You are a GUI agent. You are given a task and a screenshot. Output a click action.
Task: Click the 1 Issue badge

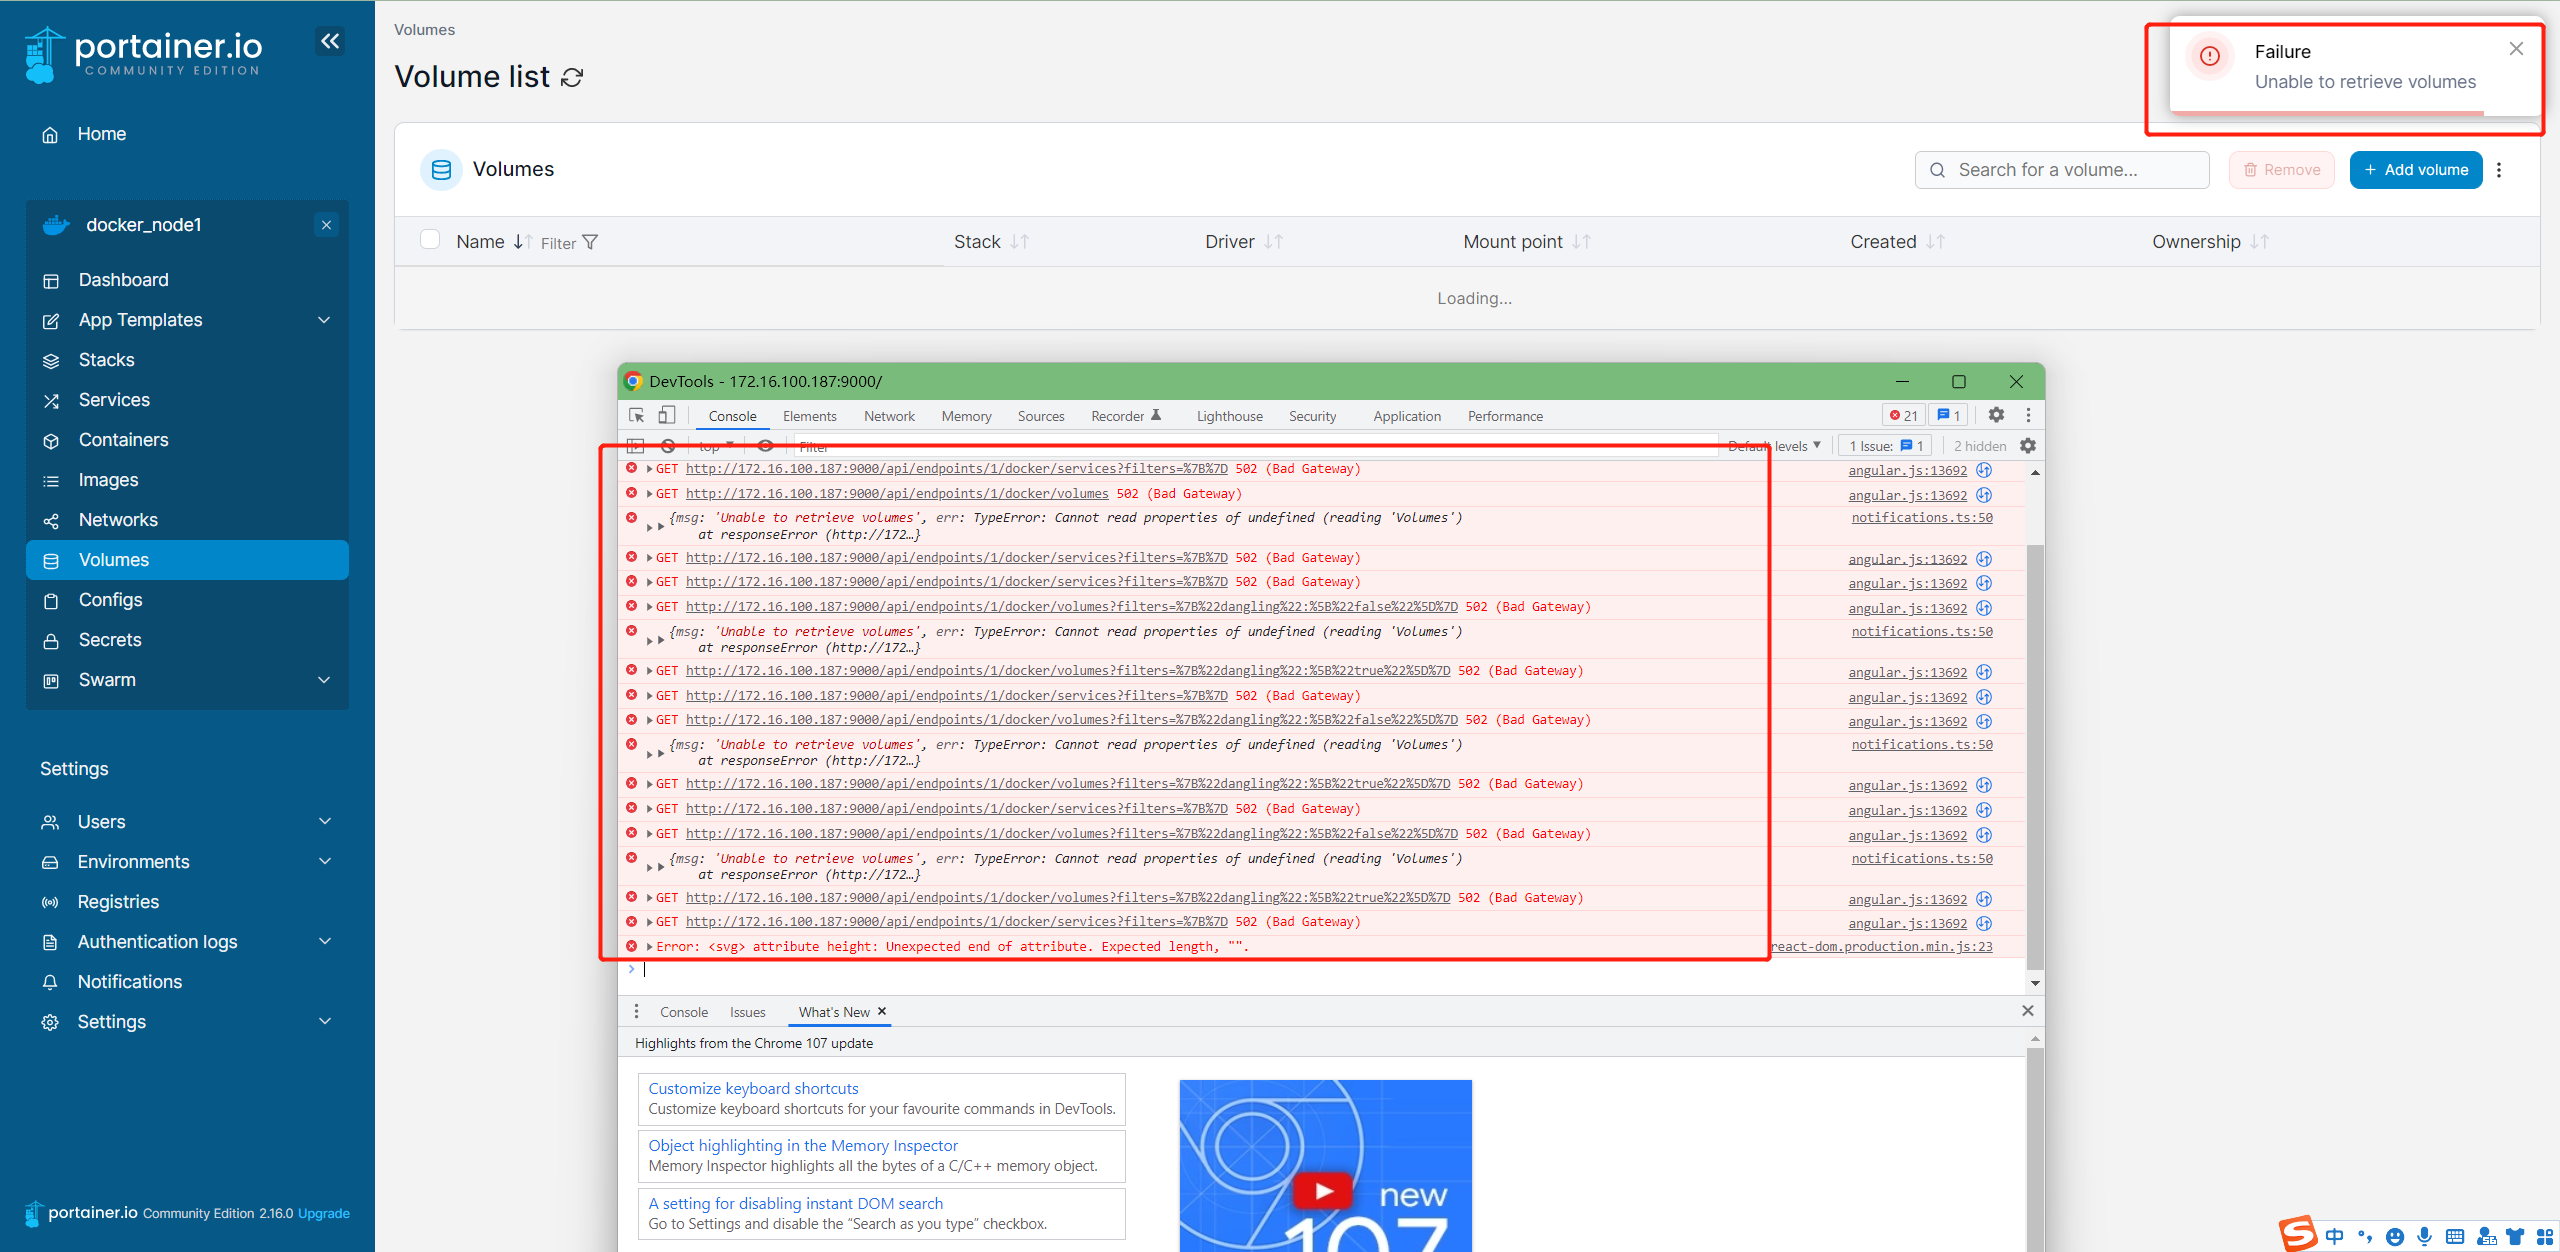point(1886,446)
